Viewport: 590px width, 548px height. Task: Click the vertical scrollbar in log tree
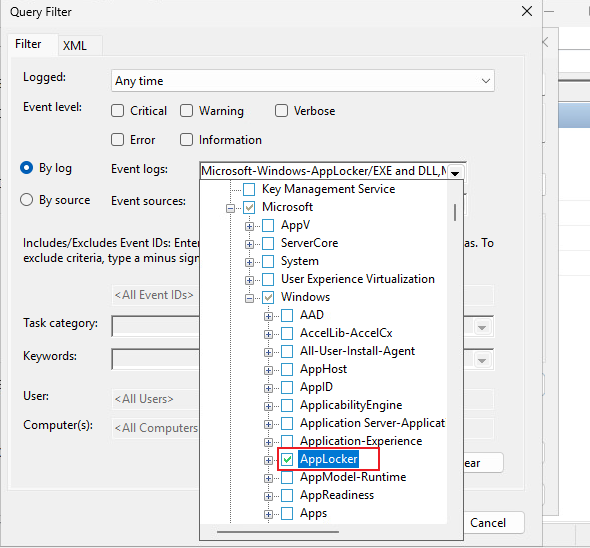click(455, 213)
